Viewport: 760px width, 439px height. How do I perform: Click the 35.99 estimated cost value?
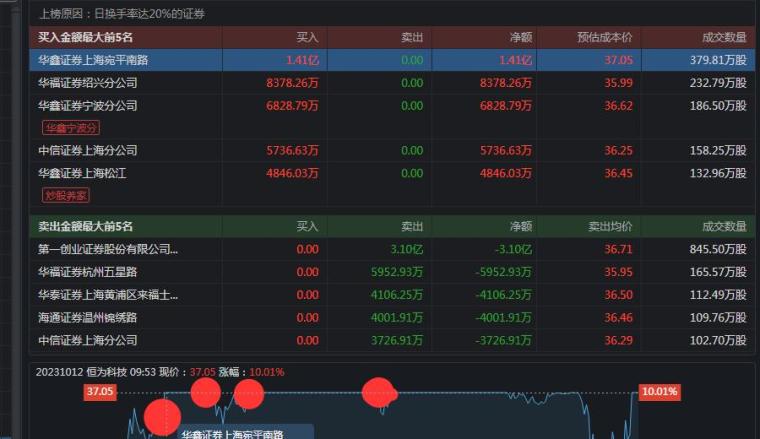[x=618, y=83]
